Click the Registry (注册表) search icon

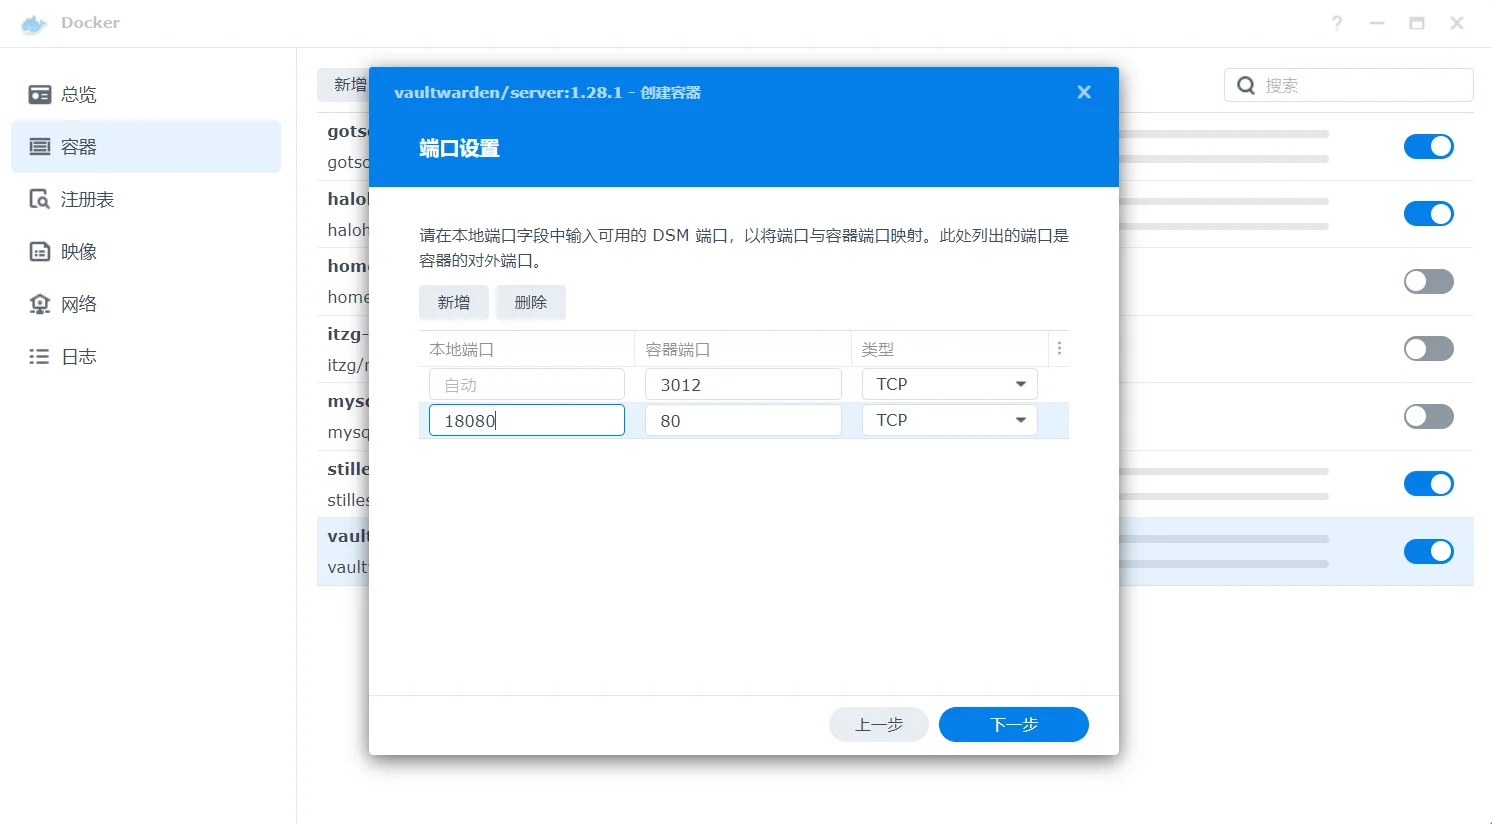pyautogui.click(x=40, y=199)
